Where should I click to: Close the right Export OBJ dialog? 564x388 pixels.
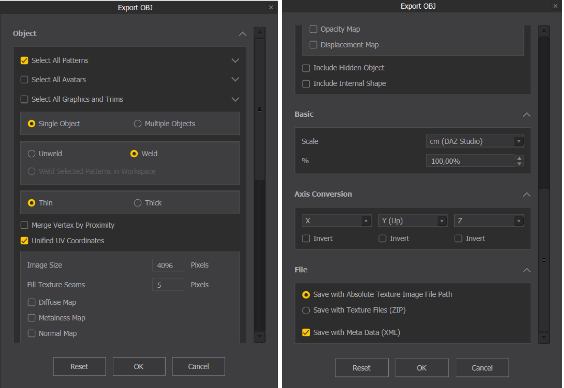pos(555,6)
